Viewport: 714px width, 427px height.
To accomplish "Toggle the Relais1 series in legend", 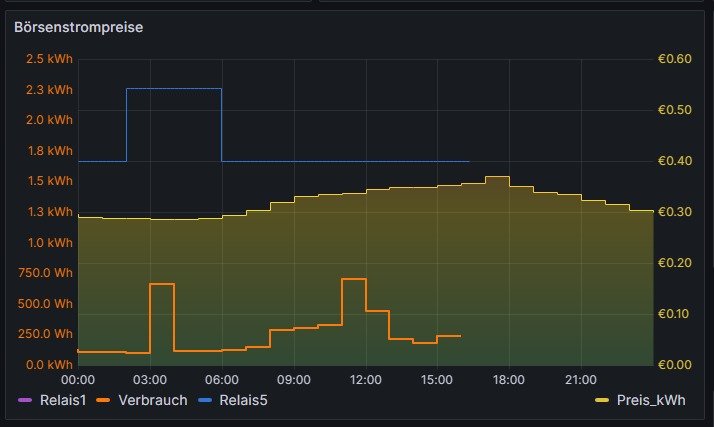I will (x=64, y=400).
